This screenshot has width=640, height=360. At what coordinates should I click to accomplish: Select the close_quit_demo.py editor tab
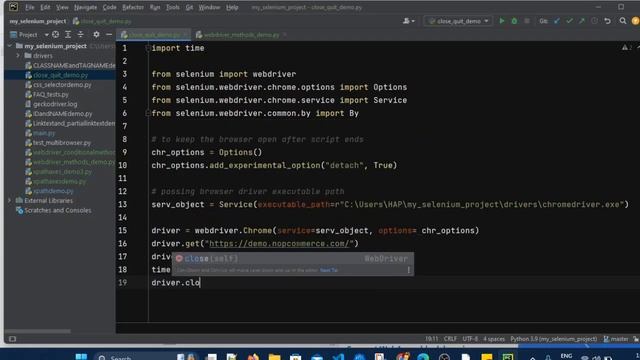tap(154, 35)
